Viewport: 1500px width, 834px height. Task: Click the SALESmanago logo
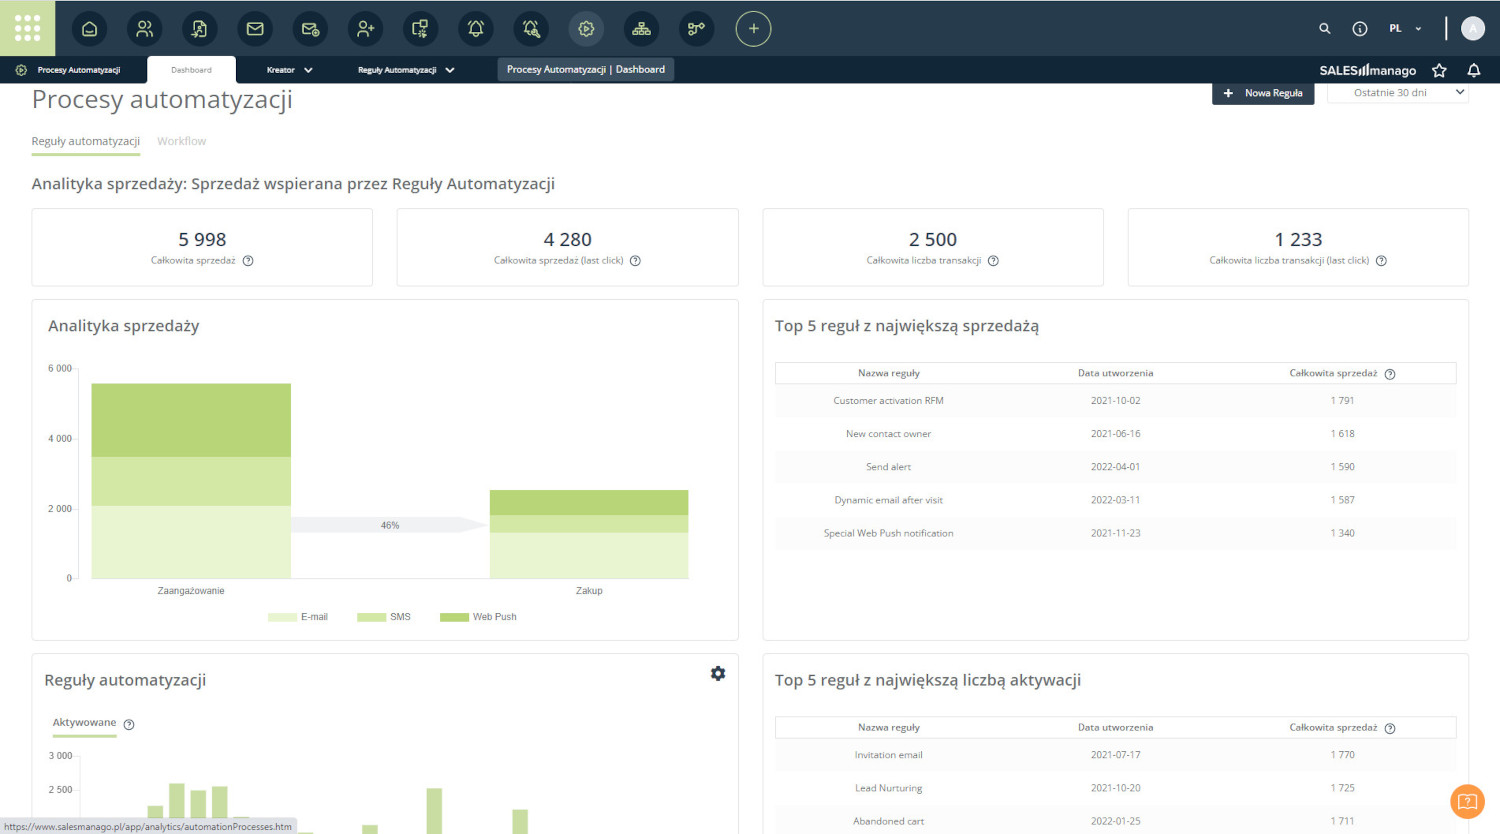coord(1368,70)
